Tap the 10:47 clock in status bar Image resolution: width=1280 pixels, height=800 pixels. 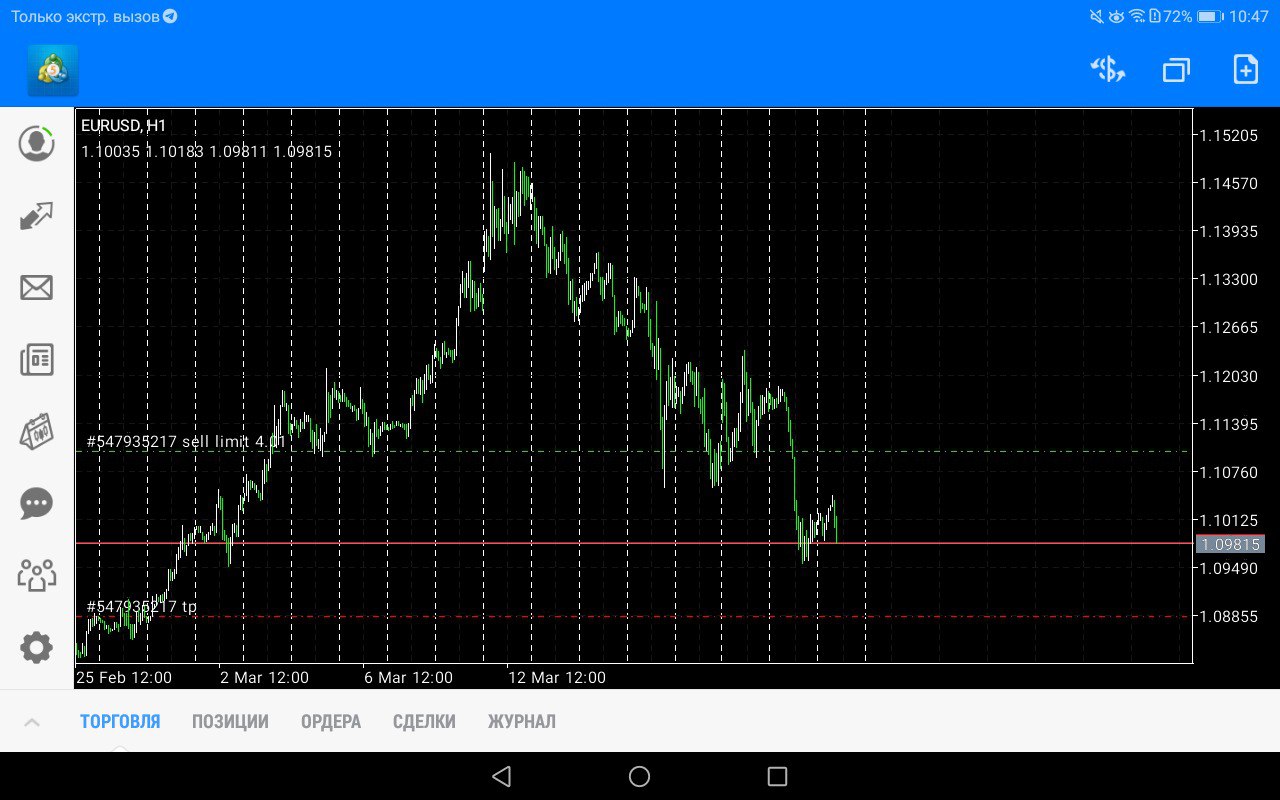point(1250,17)
